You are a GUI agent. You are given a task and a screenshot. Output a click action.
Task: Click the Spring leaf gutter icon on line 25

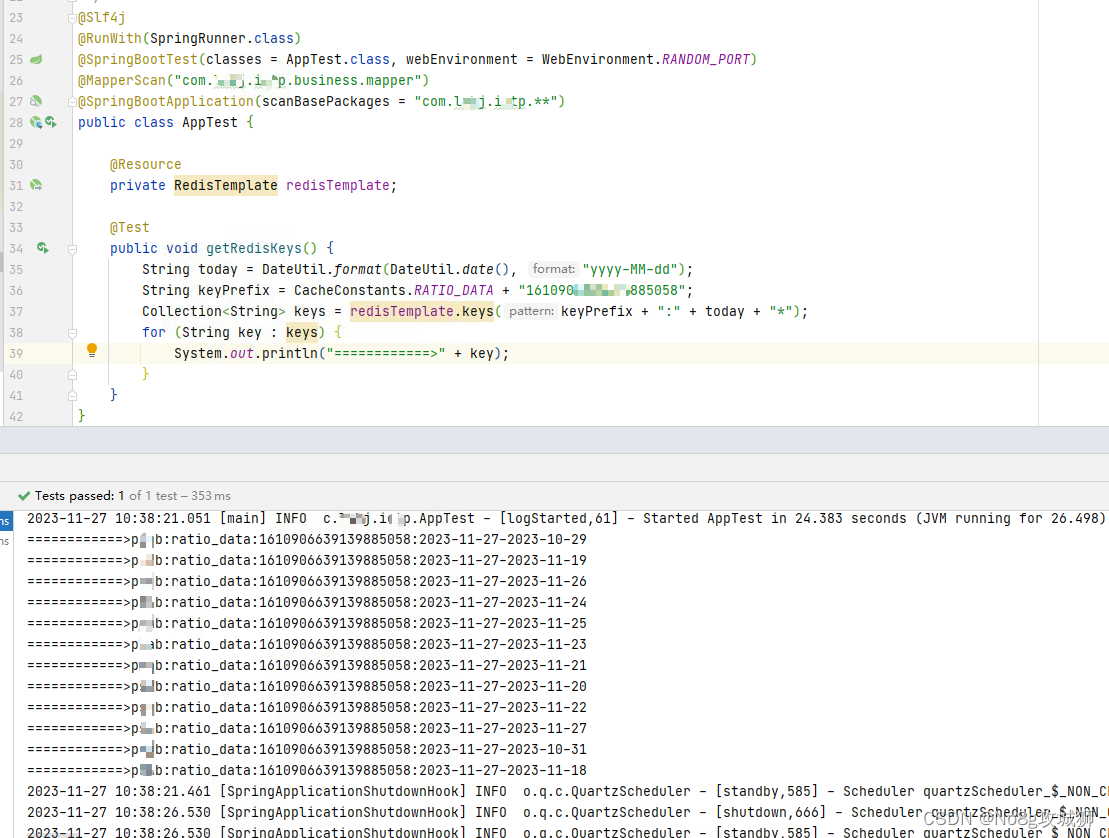pyautogui.click(x=36, y=59)
